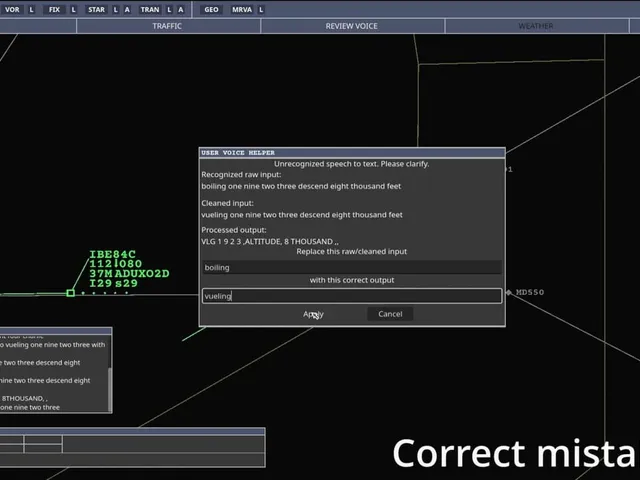The image size is (640, 480).
Task: Click the MD550 waypoint label
Action: tap(530, 292)
